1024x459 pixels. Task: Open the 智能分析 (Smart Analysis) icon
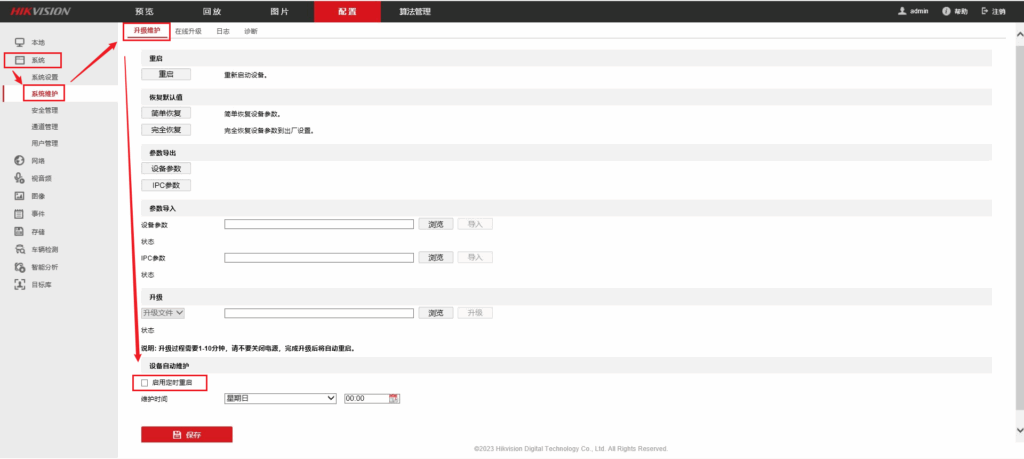(x=19, y=267)
